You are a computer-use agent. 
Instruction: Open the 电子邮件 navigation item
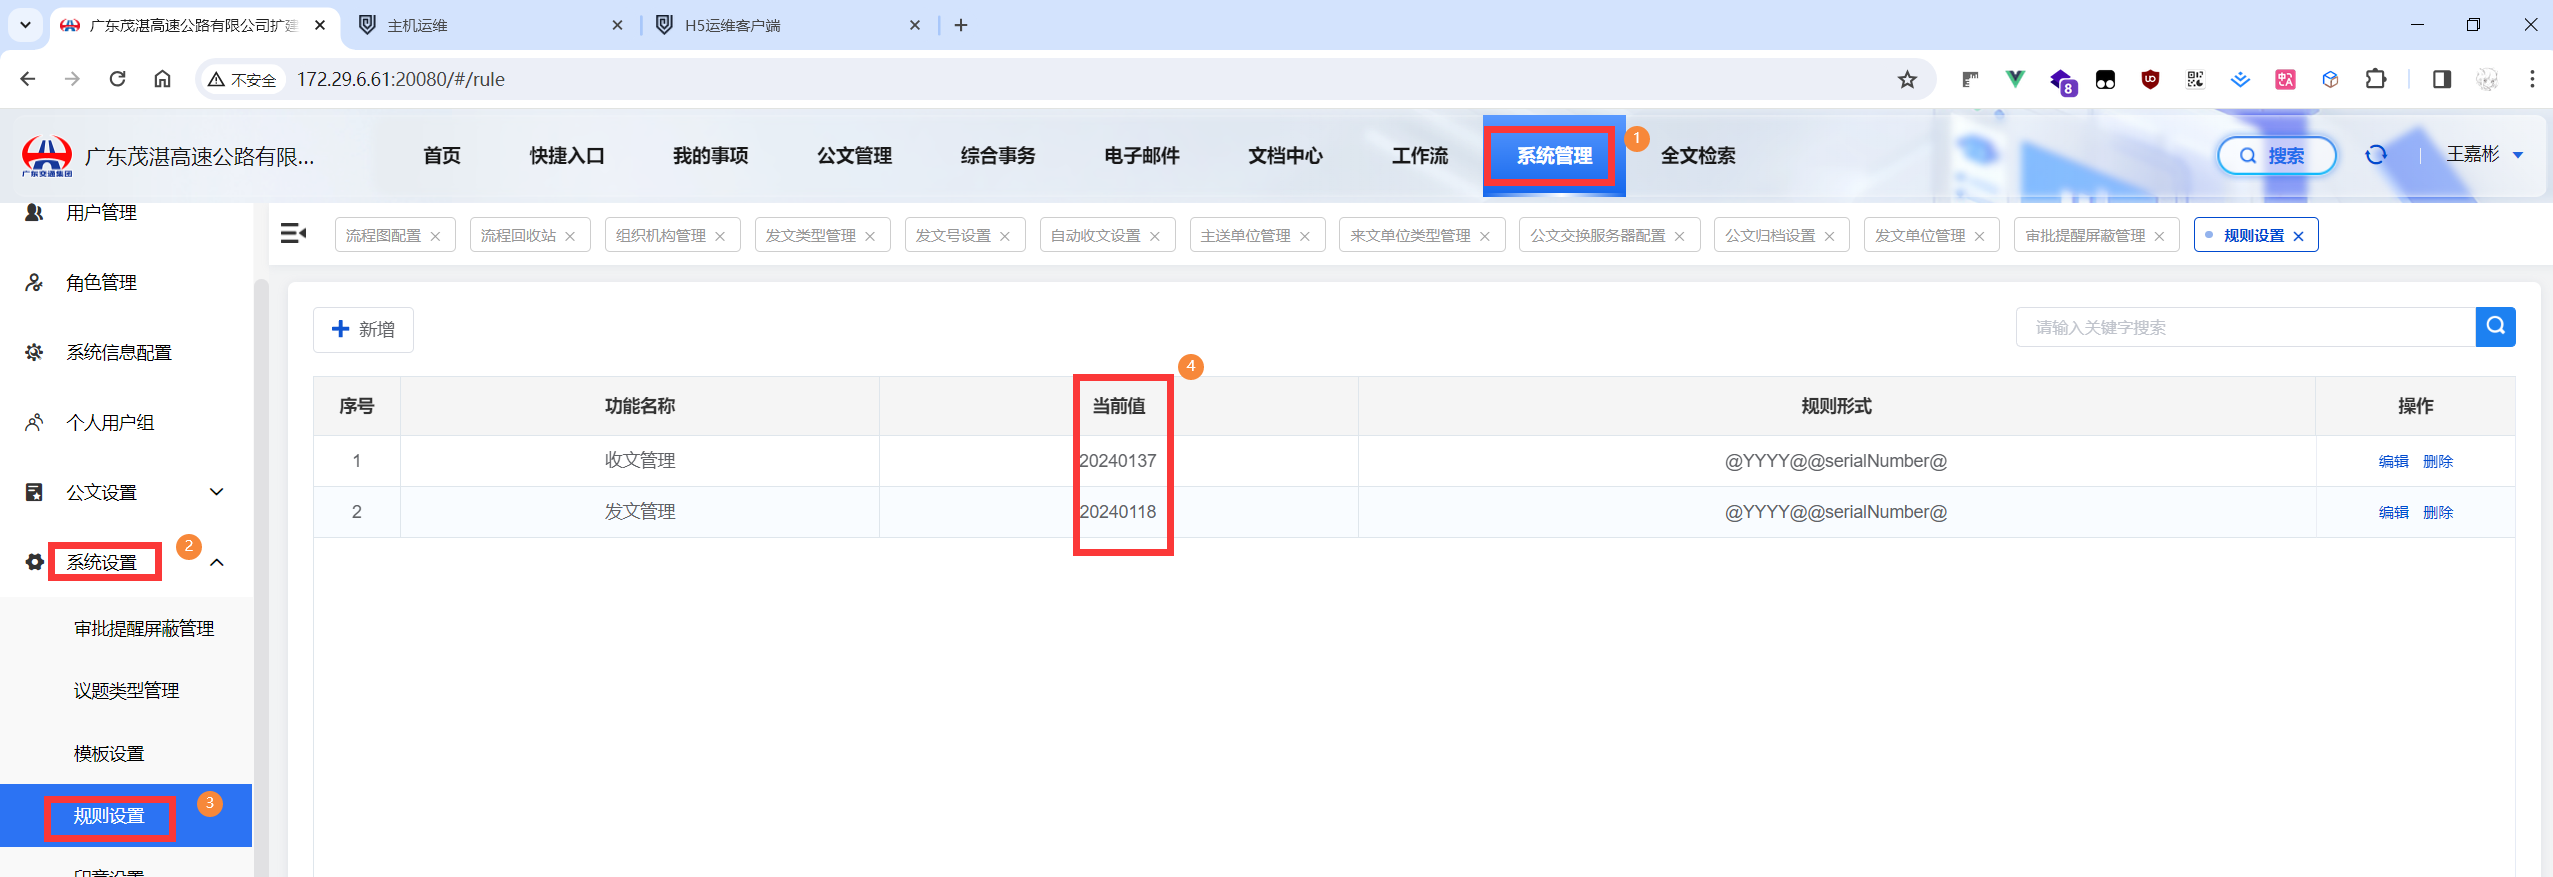pos(1142,155)
